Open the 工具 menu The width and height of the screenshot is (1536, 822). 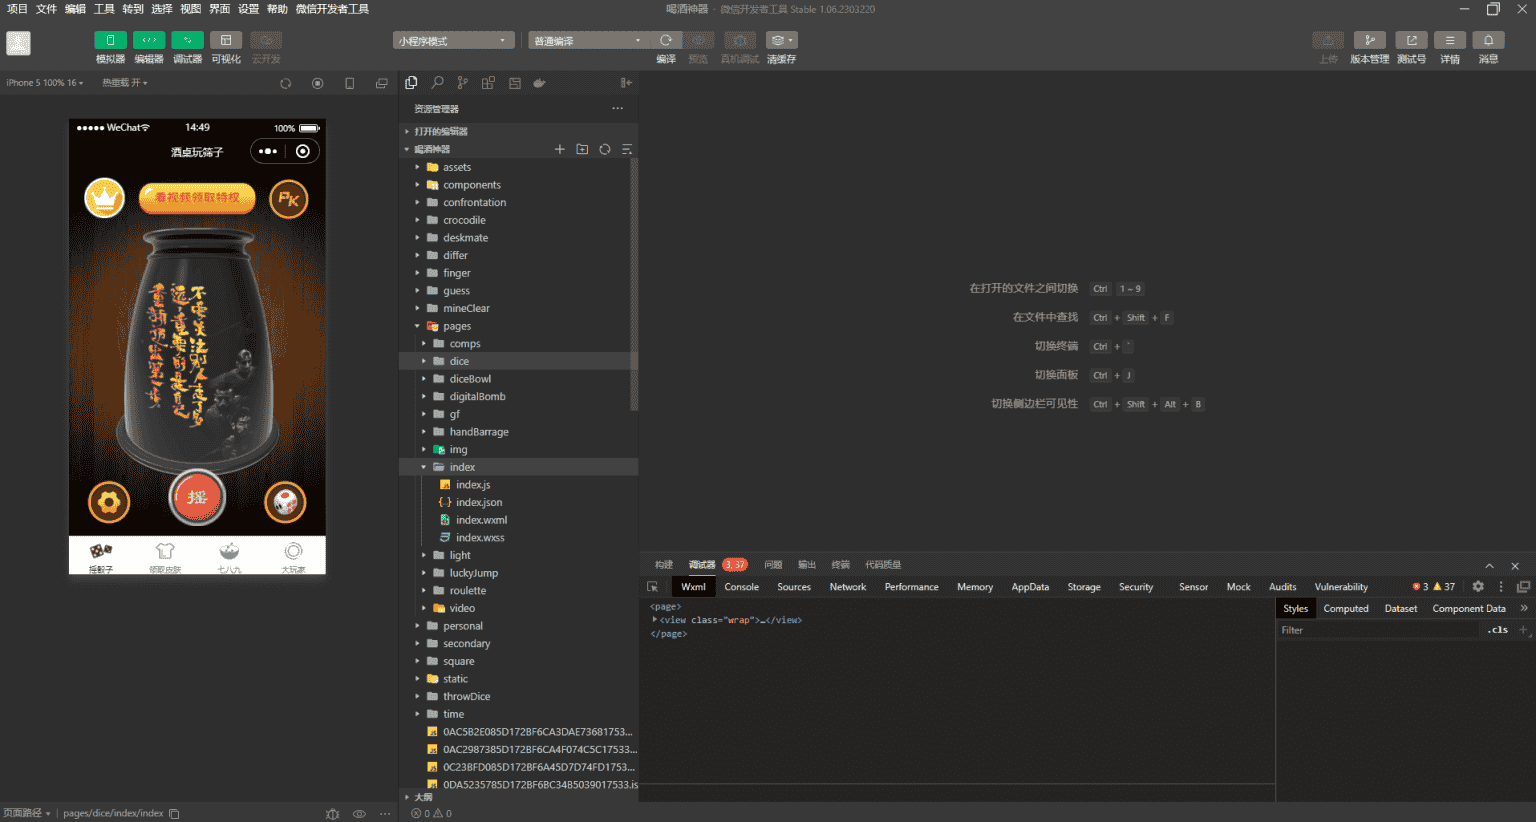point(104,9)
